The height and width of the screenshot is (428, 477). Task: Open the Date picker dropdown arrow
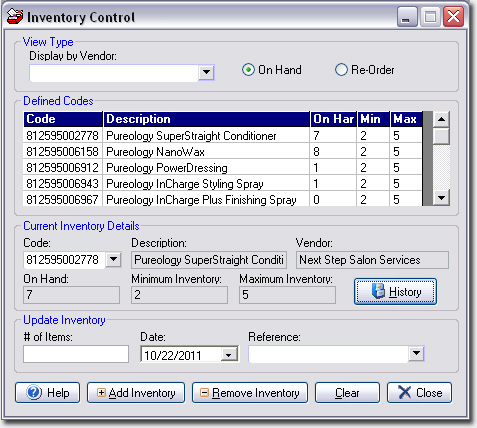pos(229,355)
